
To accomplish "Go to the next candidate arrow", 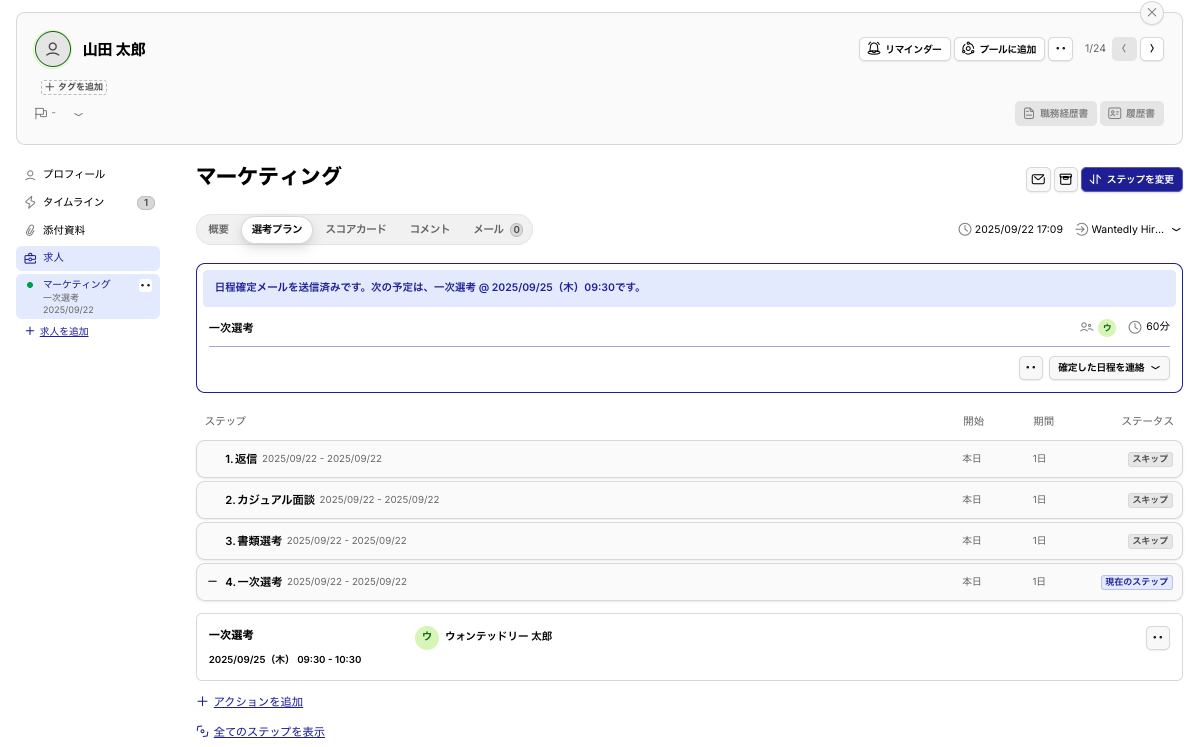I will tap(1152, 49).
